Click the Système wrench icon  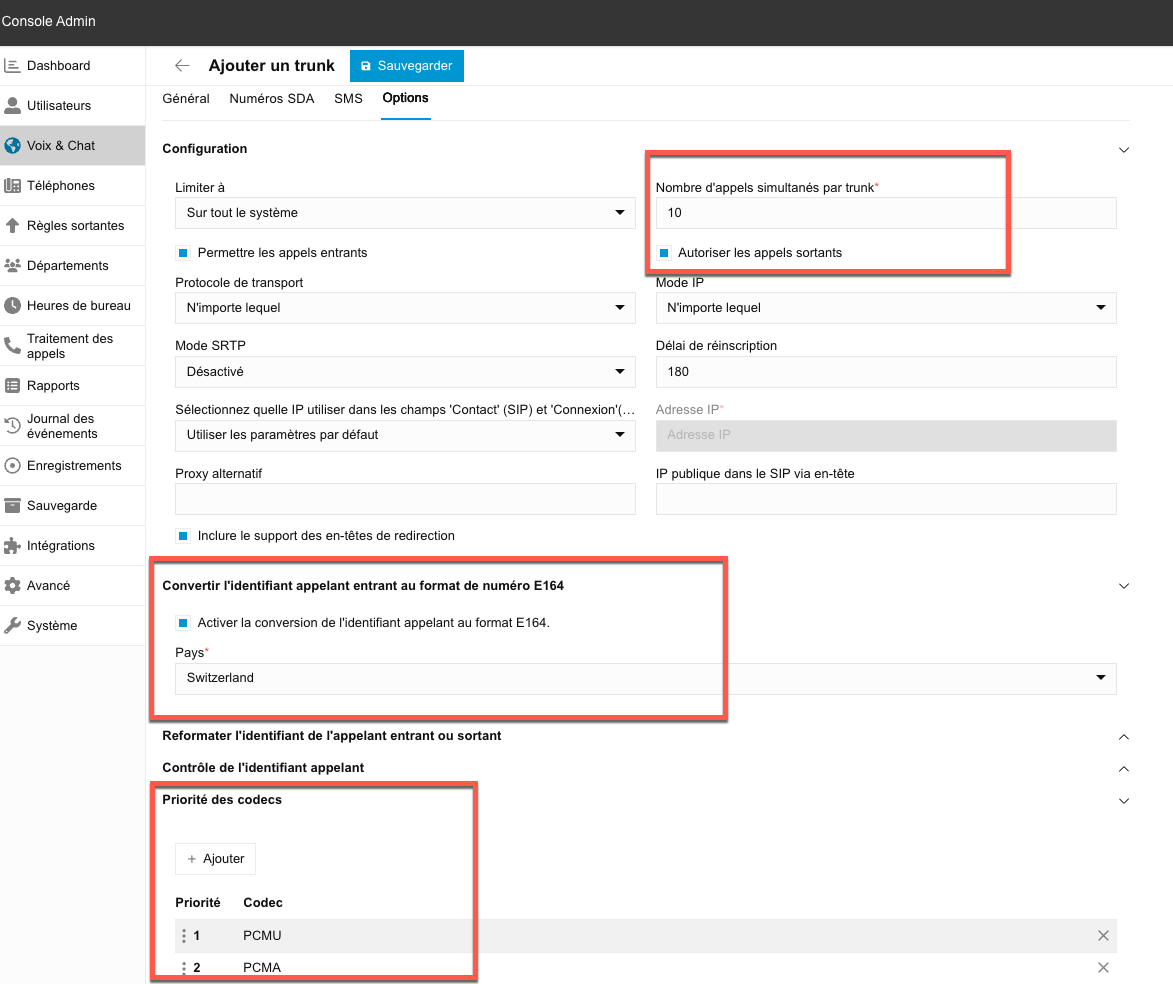tap(13, 626)
